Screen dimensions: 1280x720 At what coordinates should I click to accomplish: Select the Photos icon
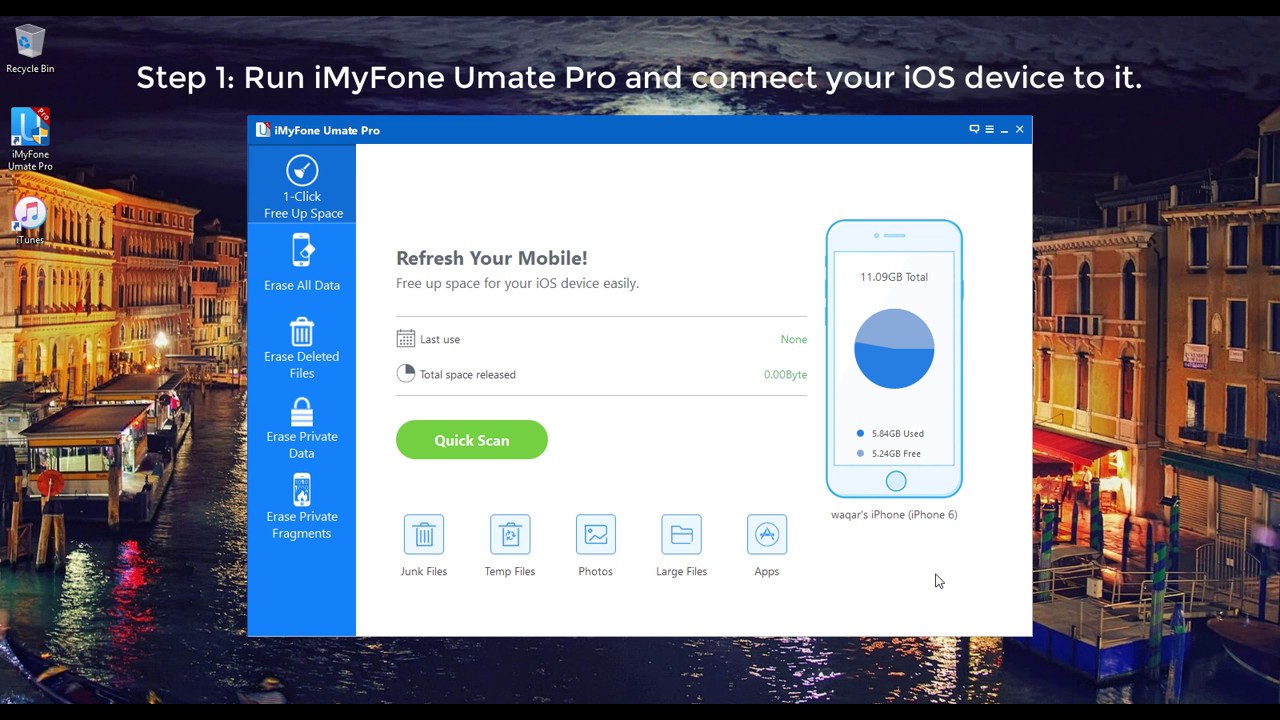[596, 534]
